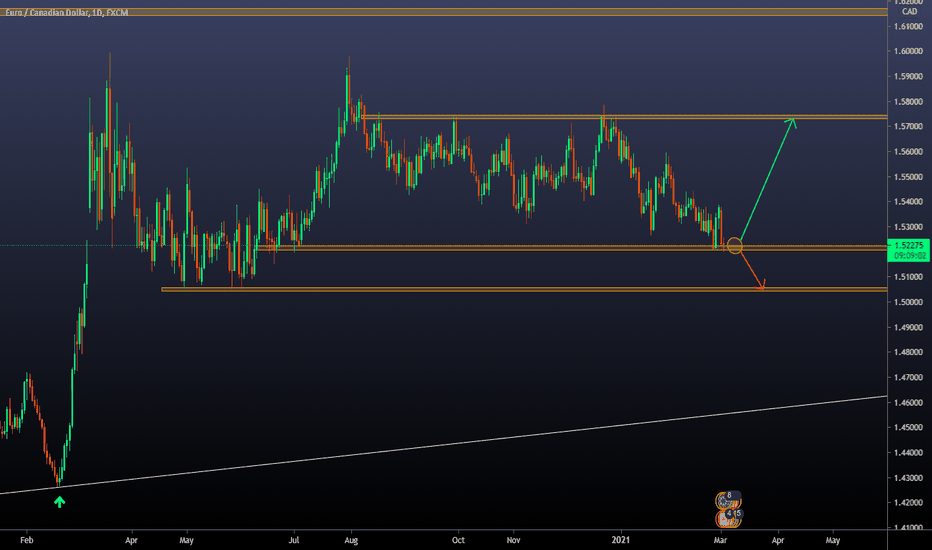The width and height of the screenshot is (932, 550).
Task: Click the 1.61000 price axis label
Action: [x=908, y=26]
